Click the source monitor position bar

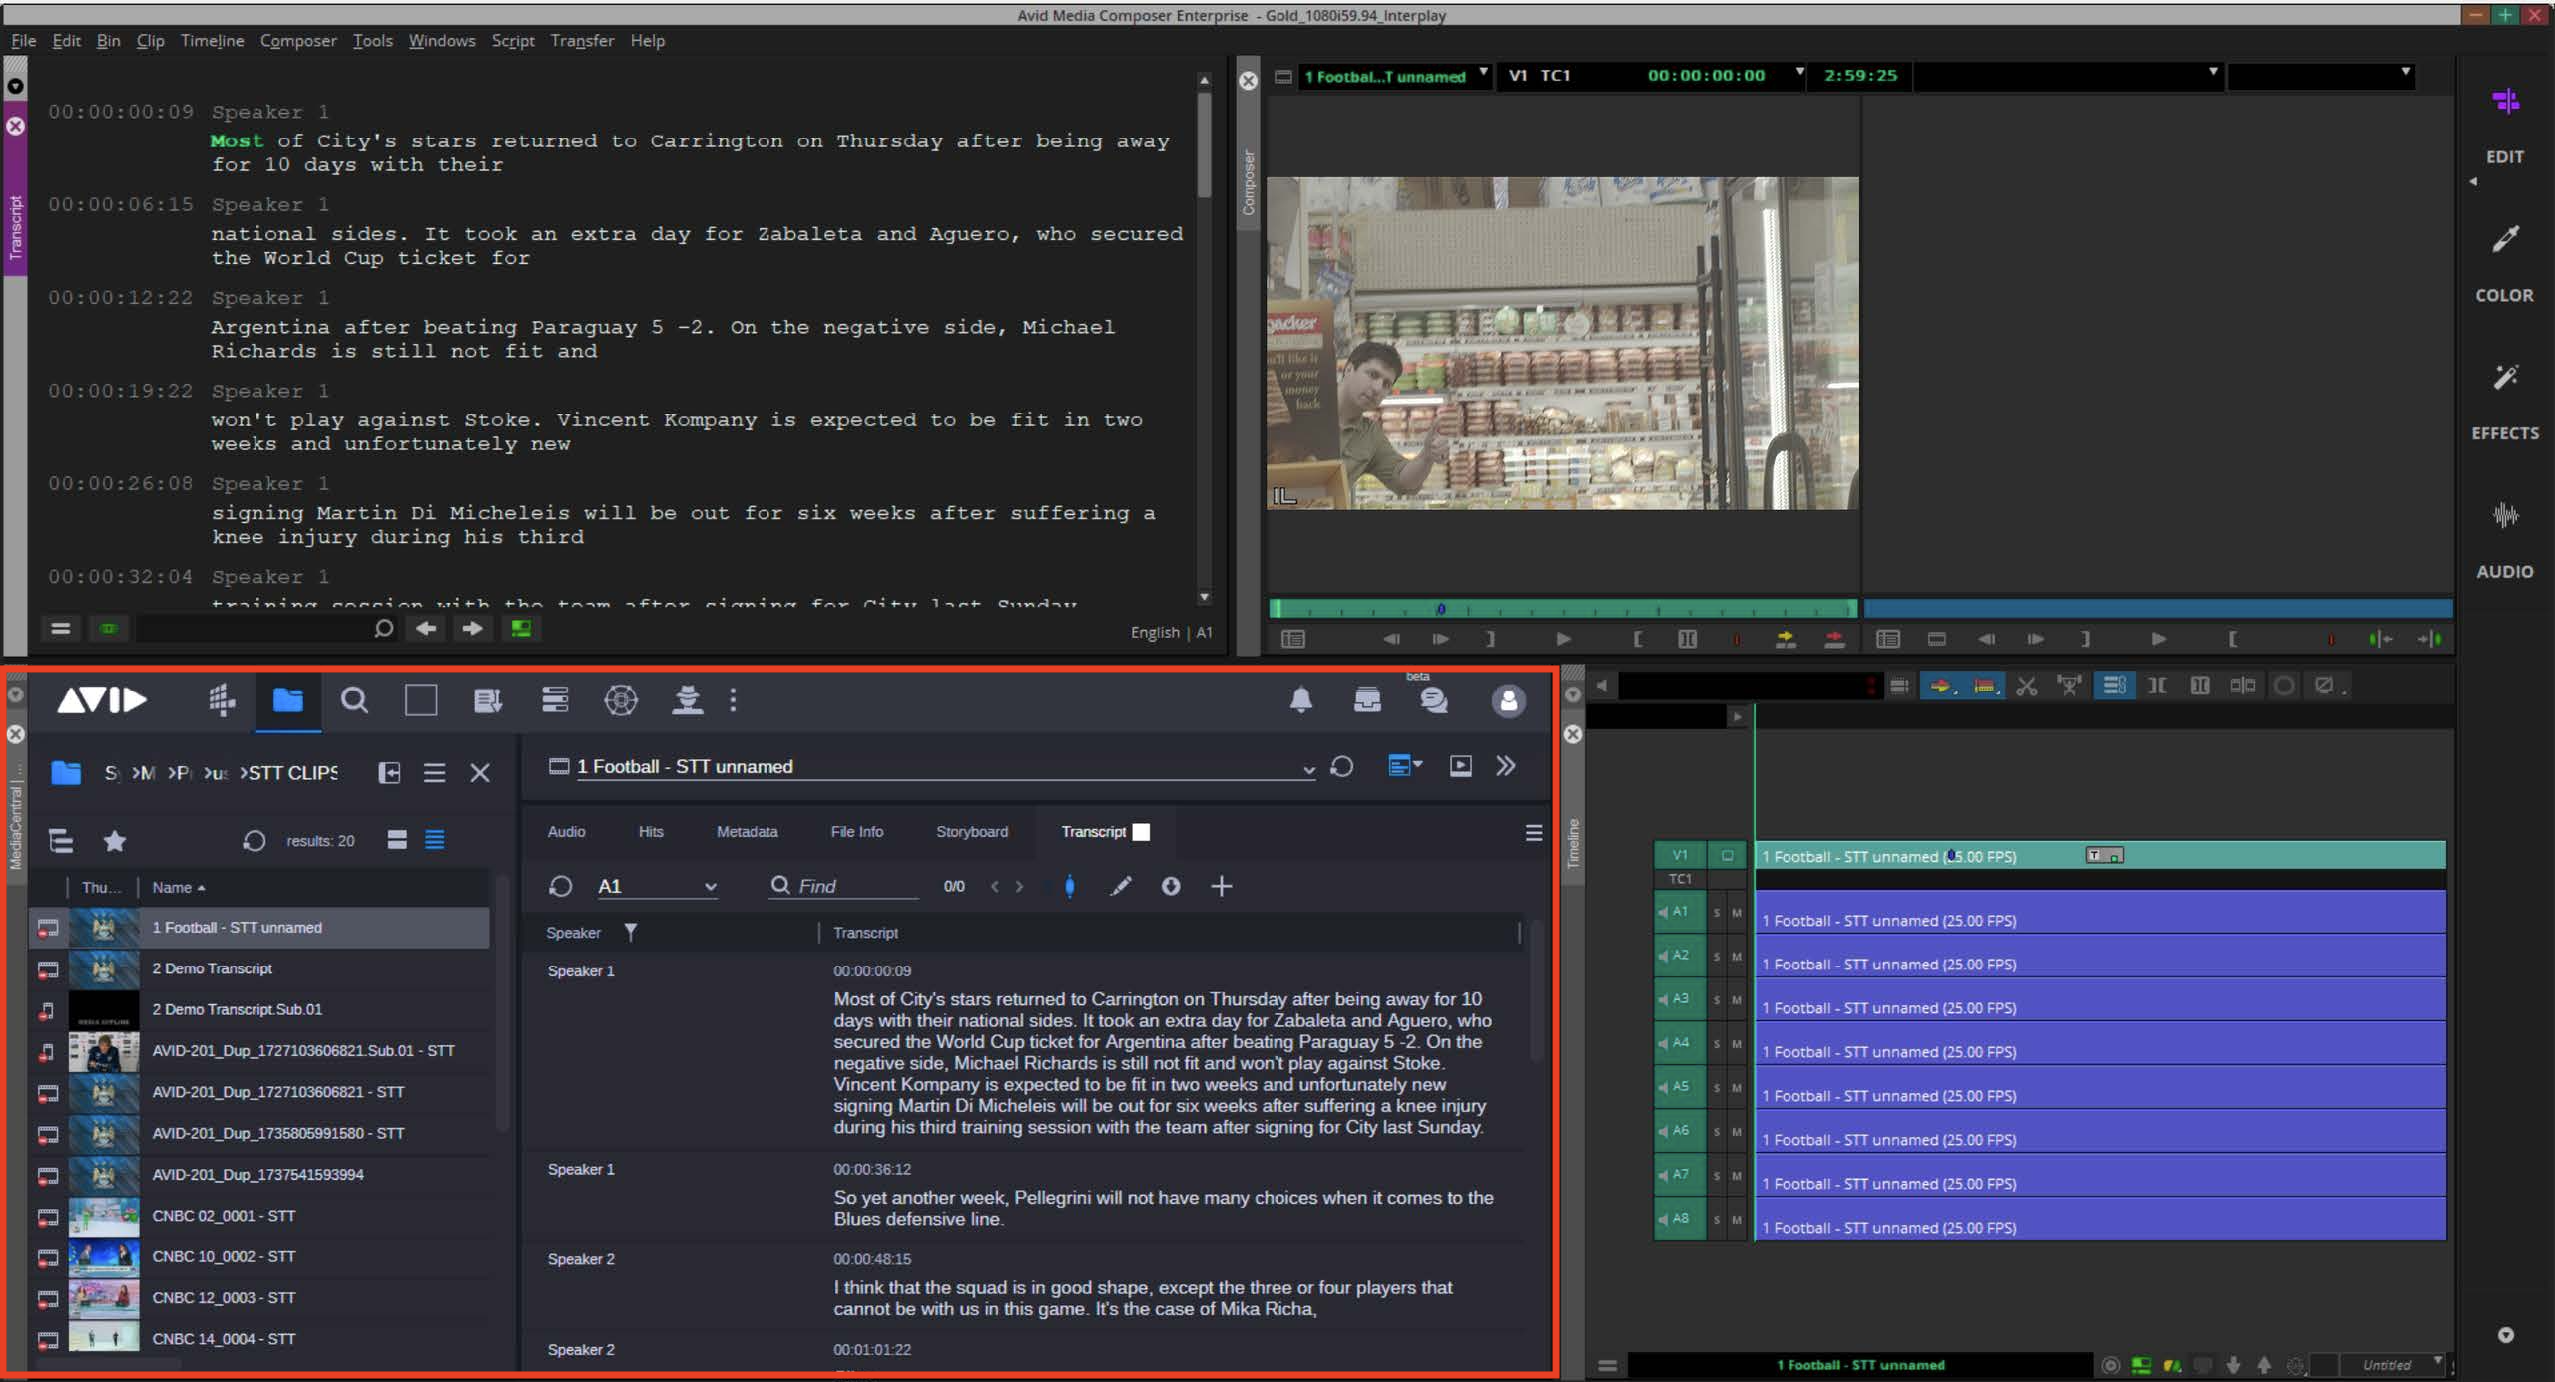pos(1563,608)
